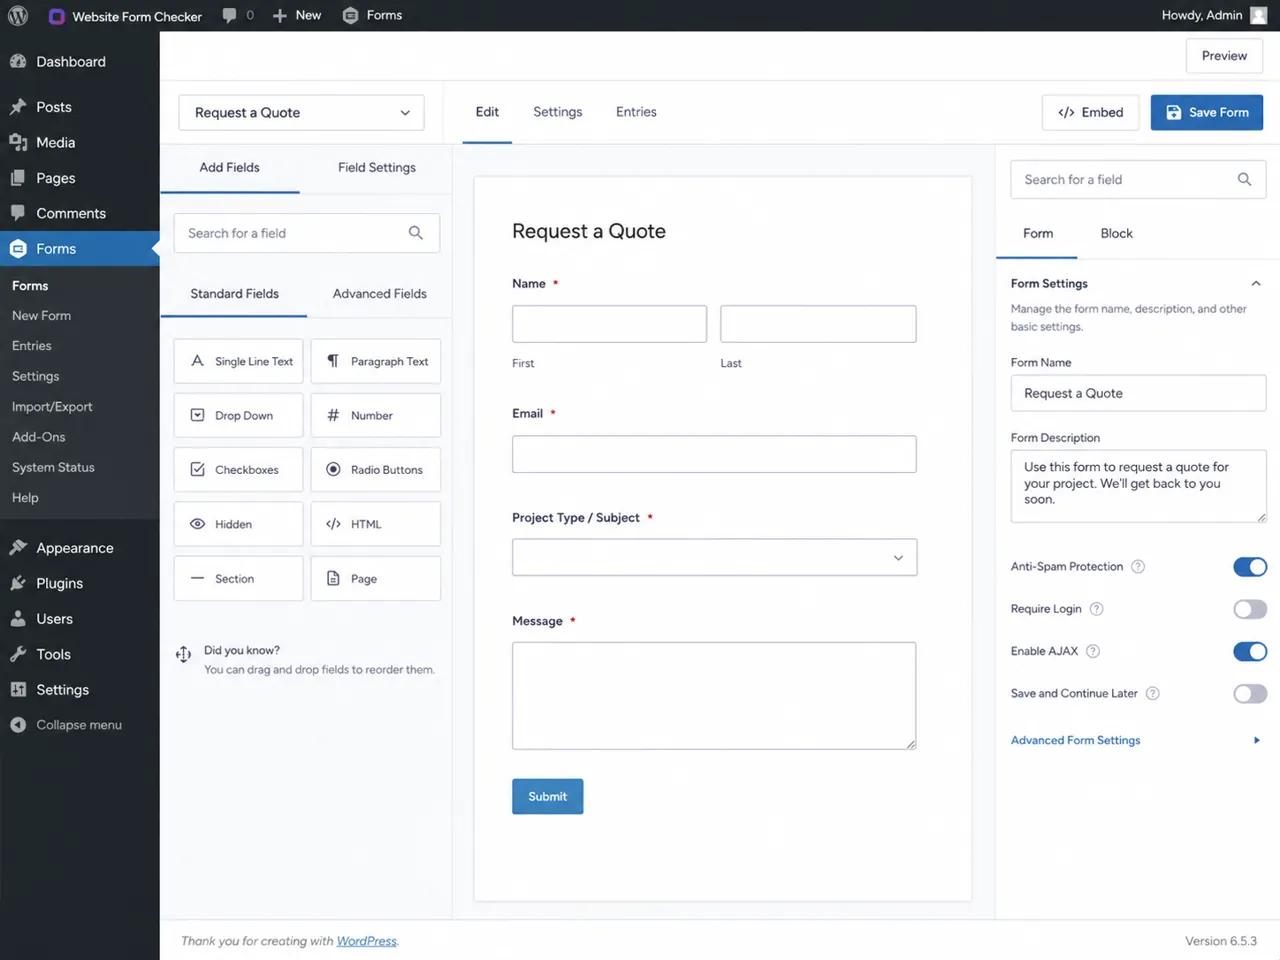Click the Embed button
The height and width of the screenshot is (960, 1280).
click(x=1091, y=112)
